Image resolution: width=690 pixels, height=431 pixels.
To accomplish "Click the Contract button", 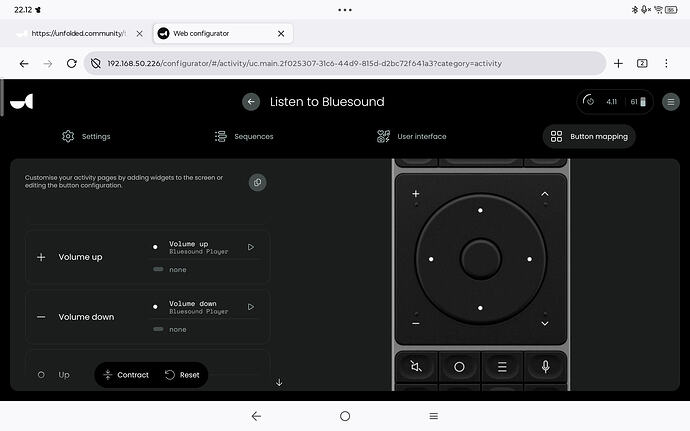I will click(x=126, y=375).
